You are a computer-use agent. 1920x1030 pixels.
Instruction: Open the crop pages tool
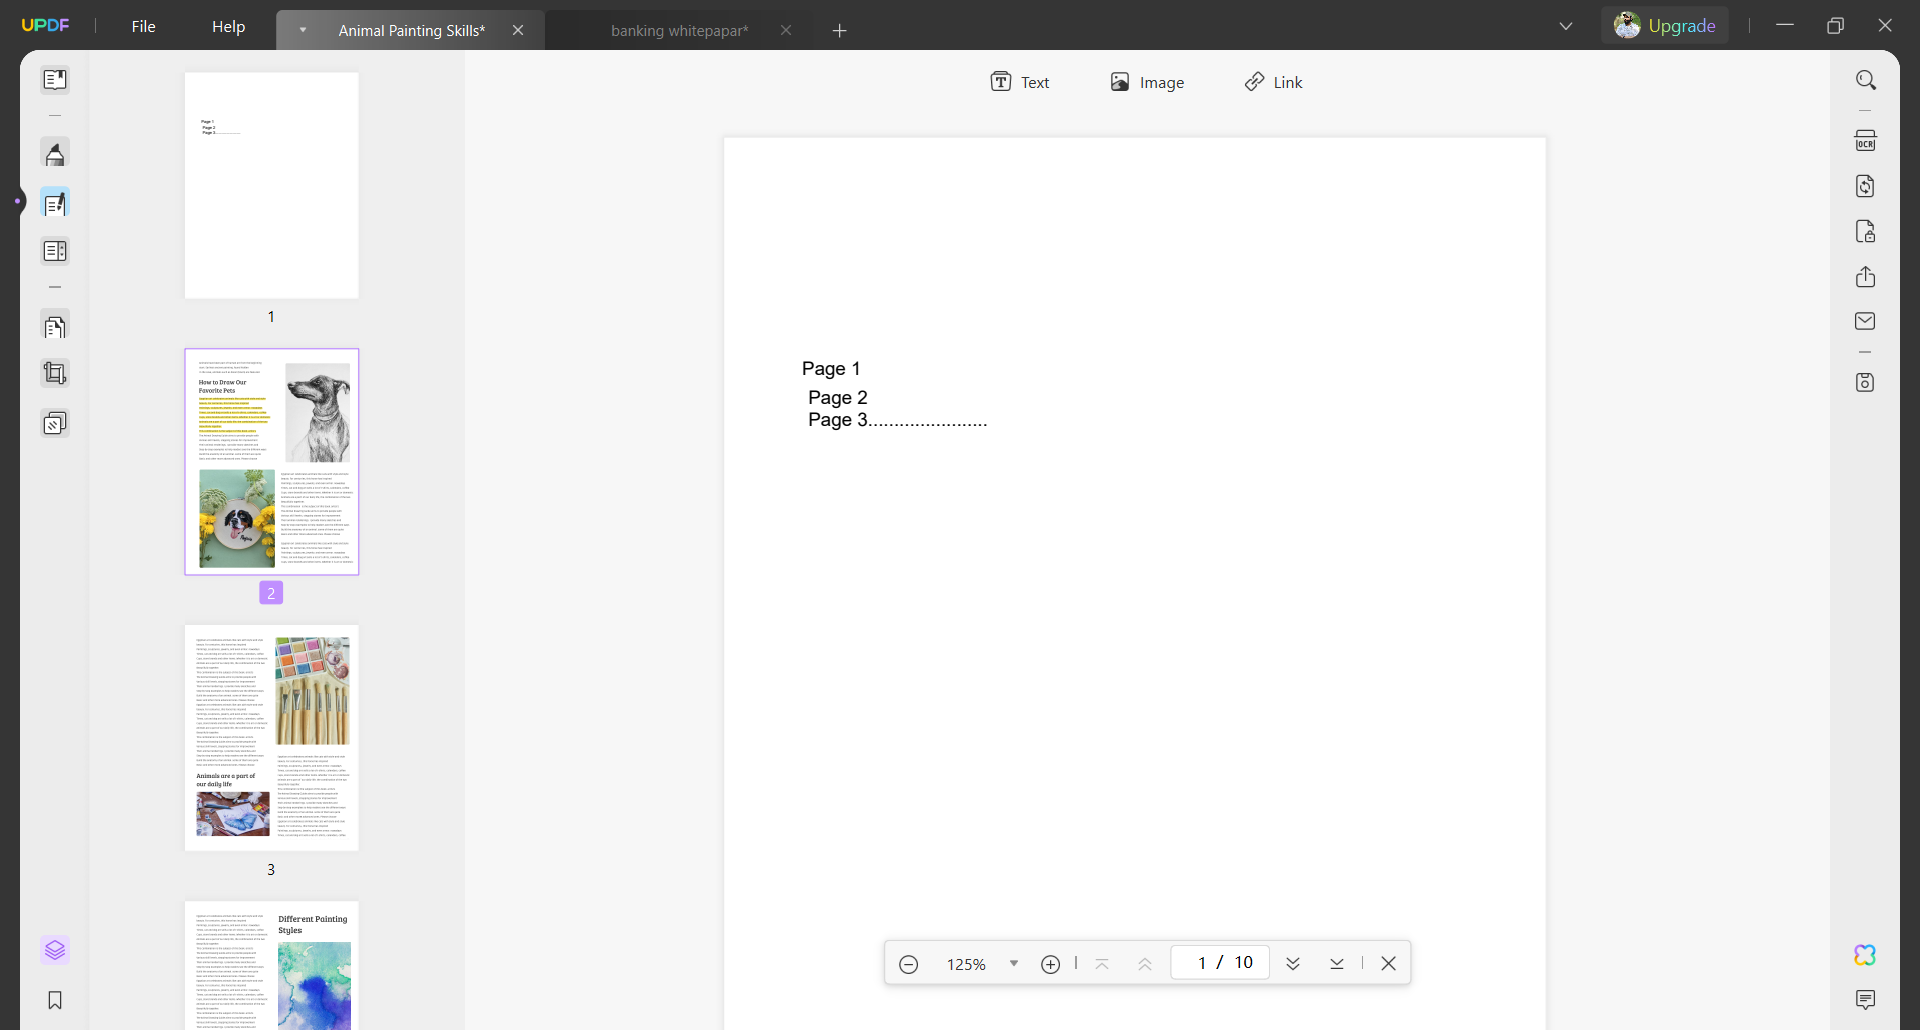pyautogui.click(x=56, y=373)
